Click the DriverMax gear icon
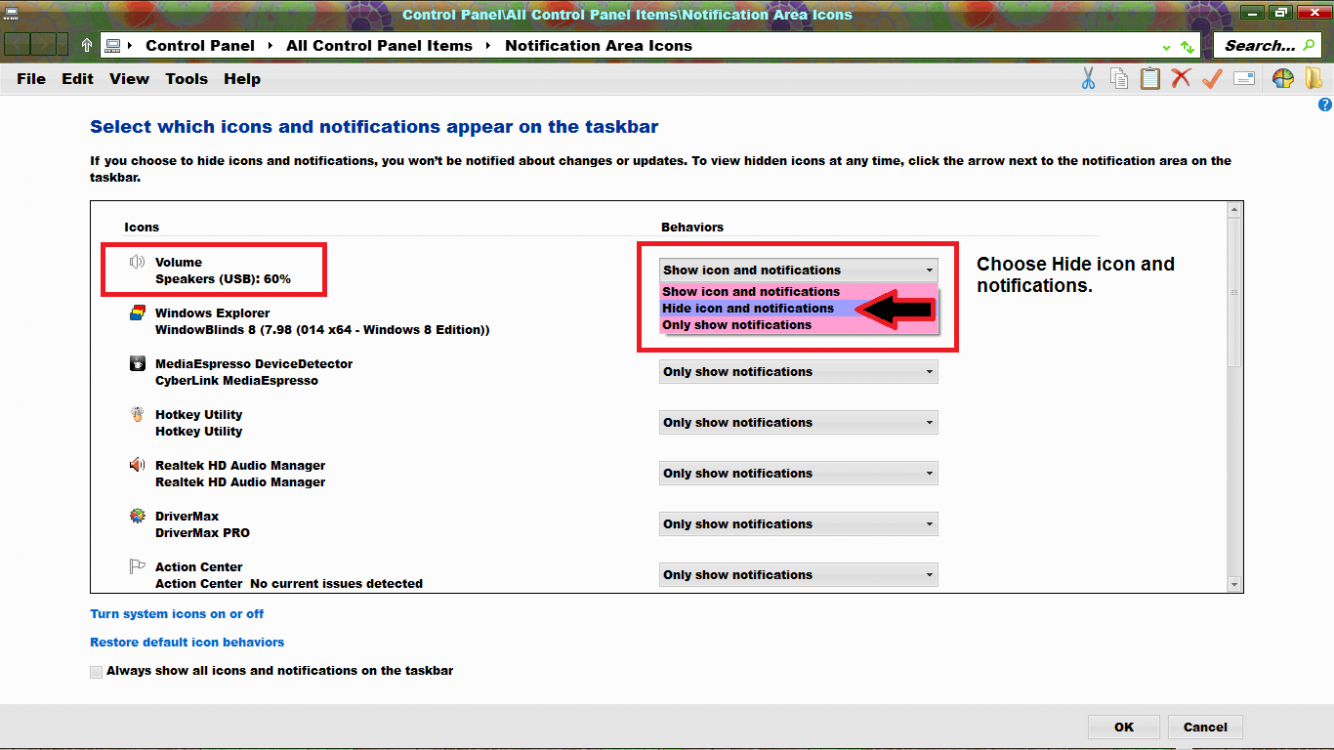Viewport: 1334px width, 750px height. 137,516
